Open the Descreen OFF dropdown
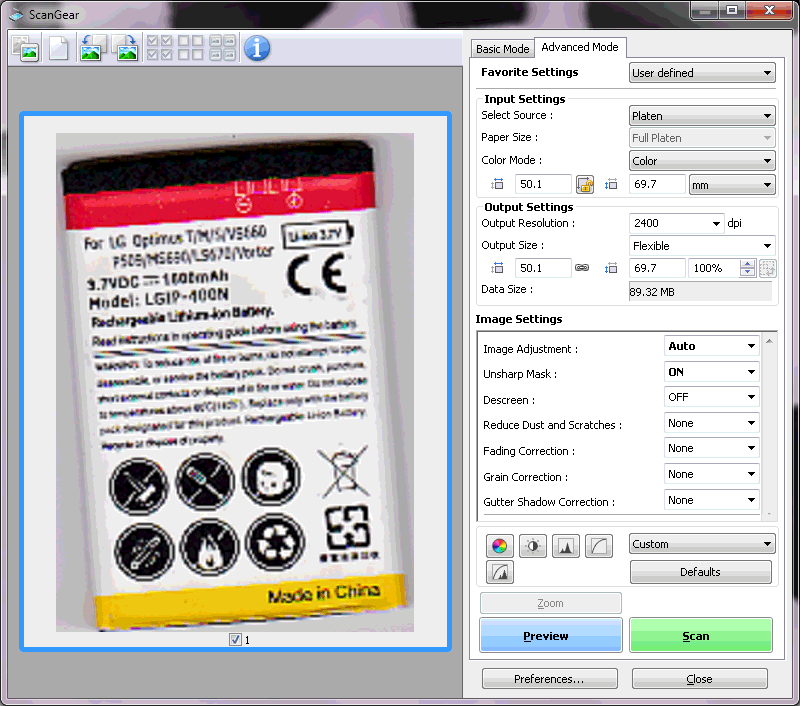The width and height of the screenshot is (800, 706). pyautogui.click(x=711, y=397)
